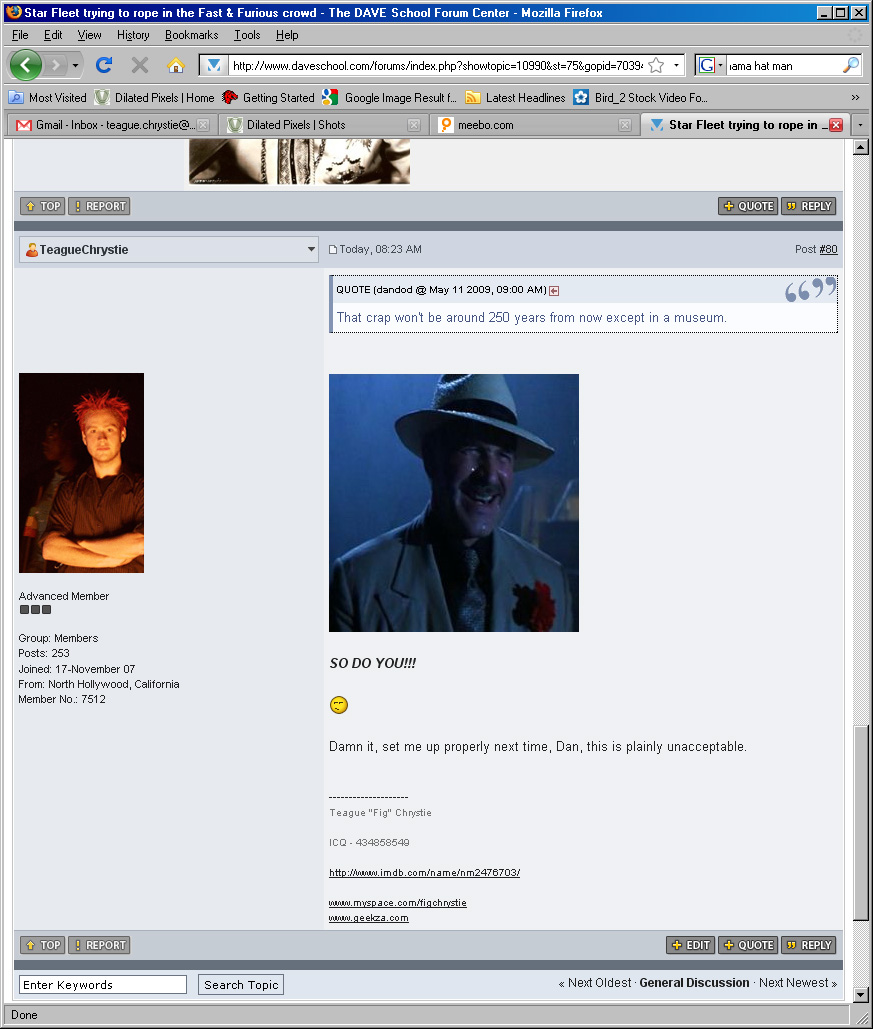
Task: Open the www.geekza.com link
Action: click(x=368, y=918)
